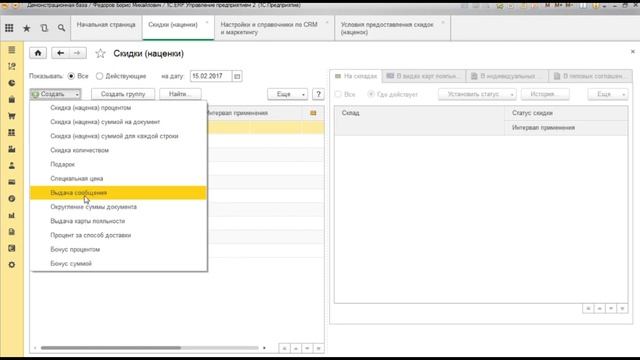Add Скидки (наценки) to favorites star
Image resolution: width=640 pixels, height=360 pixels.
pyautogui.click(x=100, y=53)
